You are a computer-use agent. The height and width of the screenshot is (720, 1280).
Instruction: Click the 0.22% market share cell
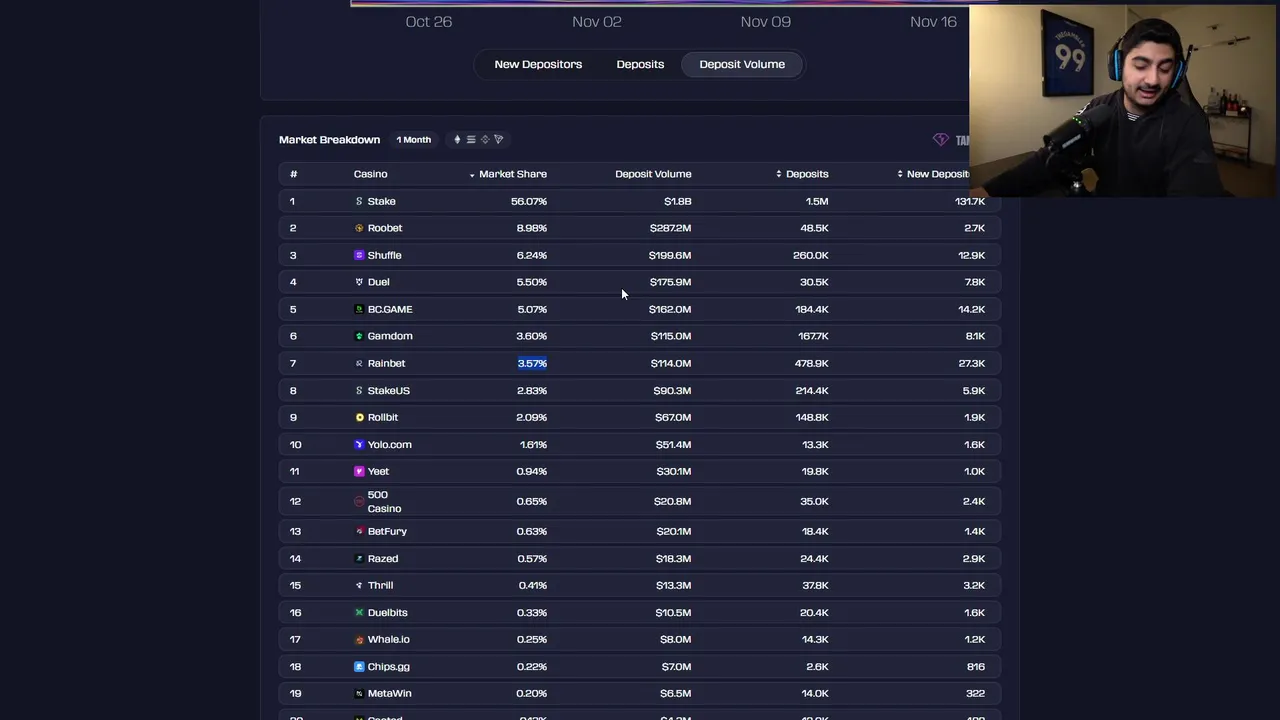[532, 666]
